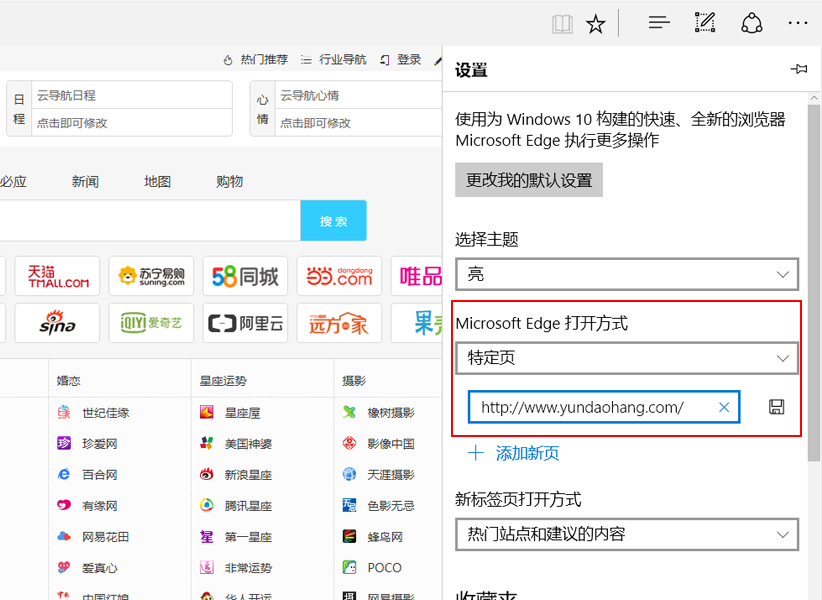Screen dimensions: 822x600
Task: Click the 天涯摄影 site icon
Action: click(349, 474)
